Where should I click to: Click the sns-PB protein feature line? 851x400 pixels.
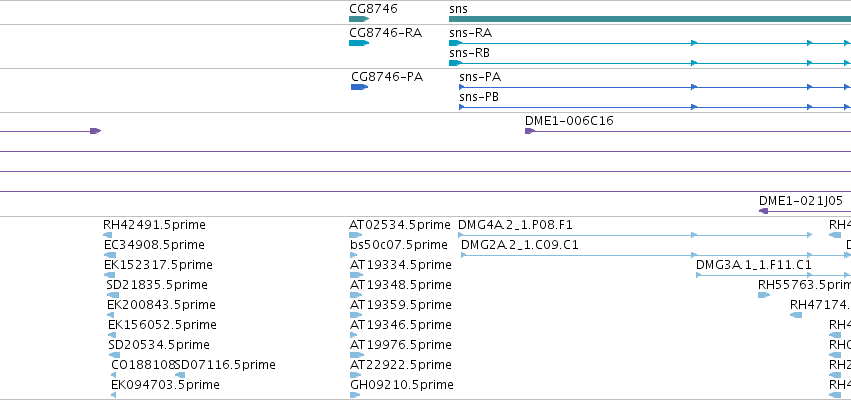point(655,107)
